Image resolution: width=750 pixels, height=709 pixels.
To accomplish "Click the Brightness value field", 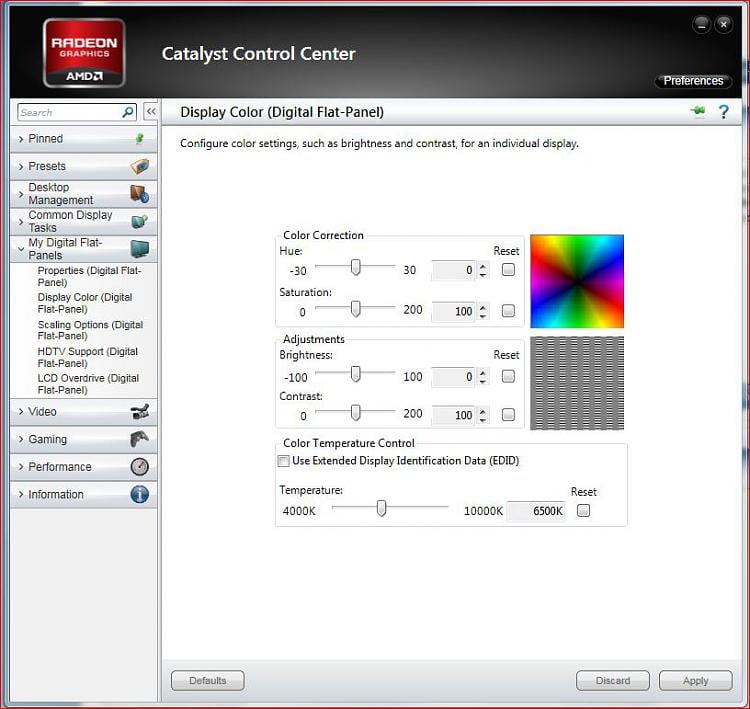I will [x=454, y=377].
